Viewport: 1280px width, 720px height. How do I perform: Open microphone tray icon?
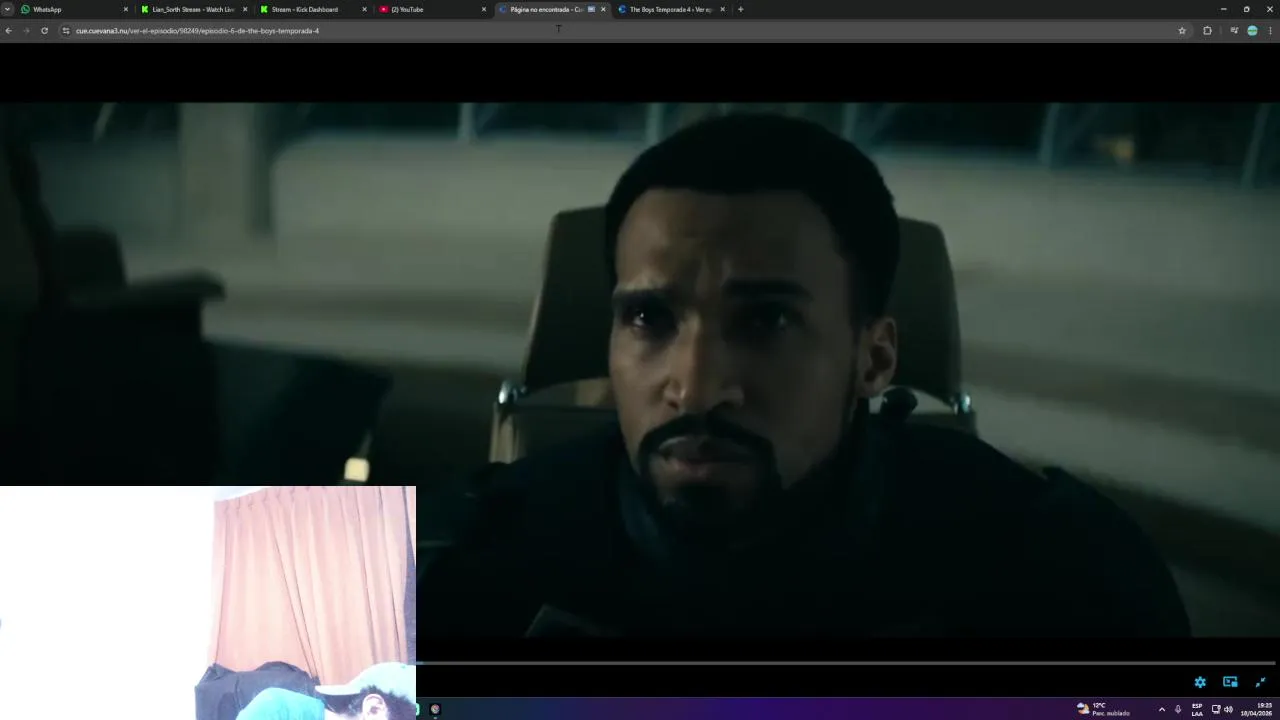point(1178,709)
